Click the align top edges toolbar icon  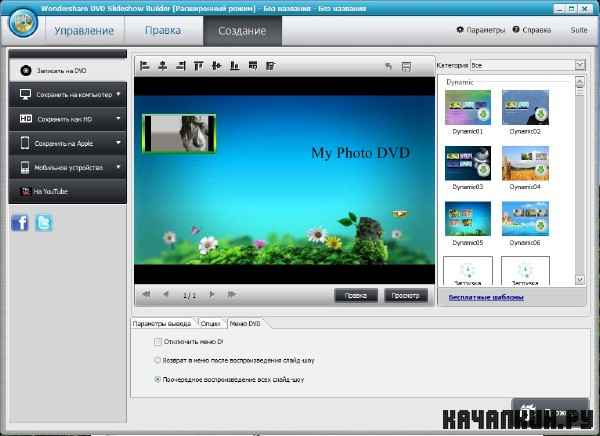click(x=199, y=66)
